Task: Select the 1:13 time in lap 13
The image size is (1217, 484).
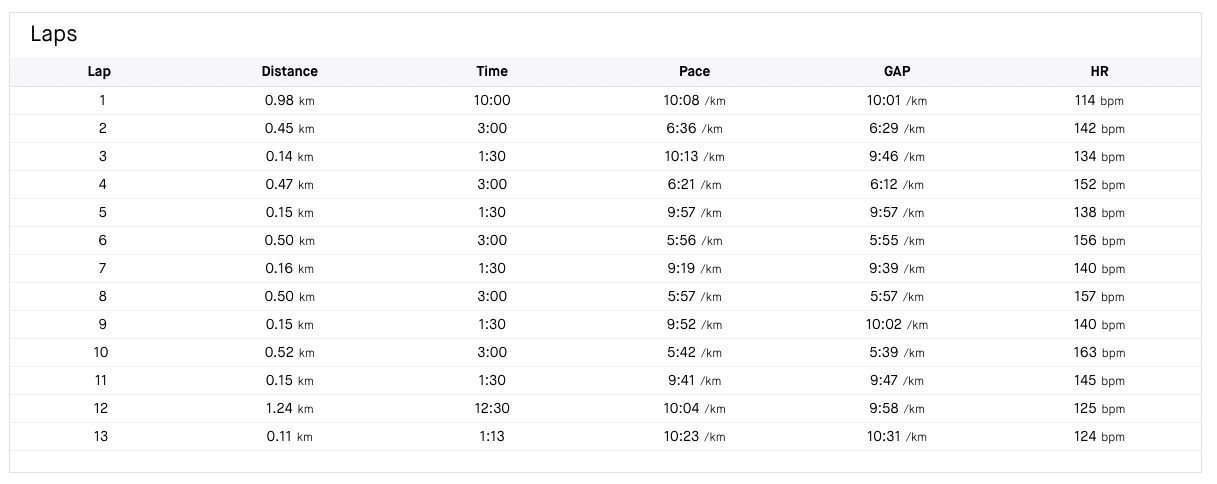Action: 492,437
